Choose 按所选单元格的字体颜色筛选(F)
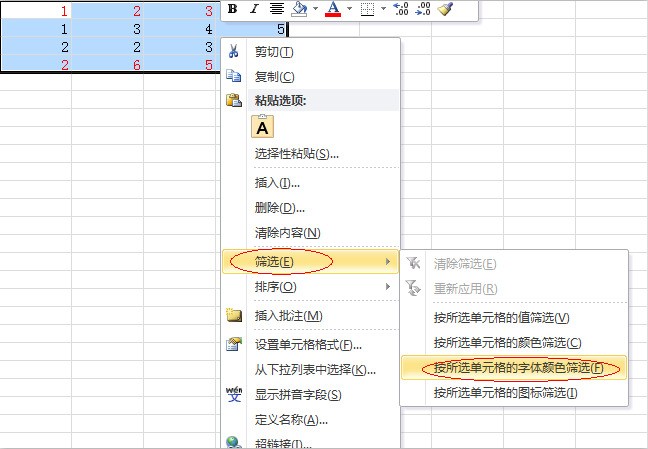 pyautogui.click(x=514, y=368)
